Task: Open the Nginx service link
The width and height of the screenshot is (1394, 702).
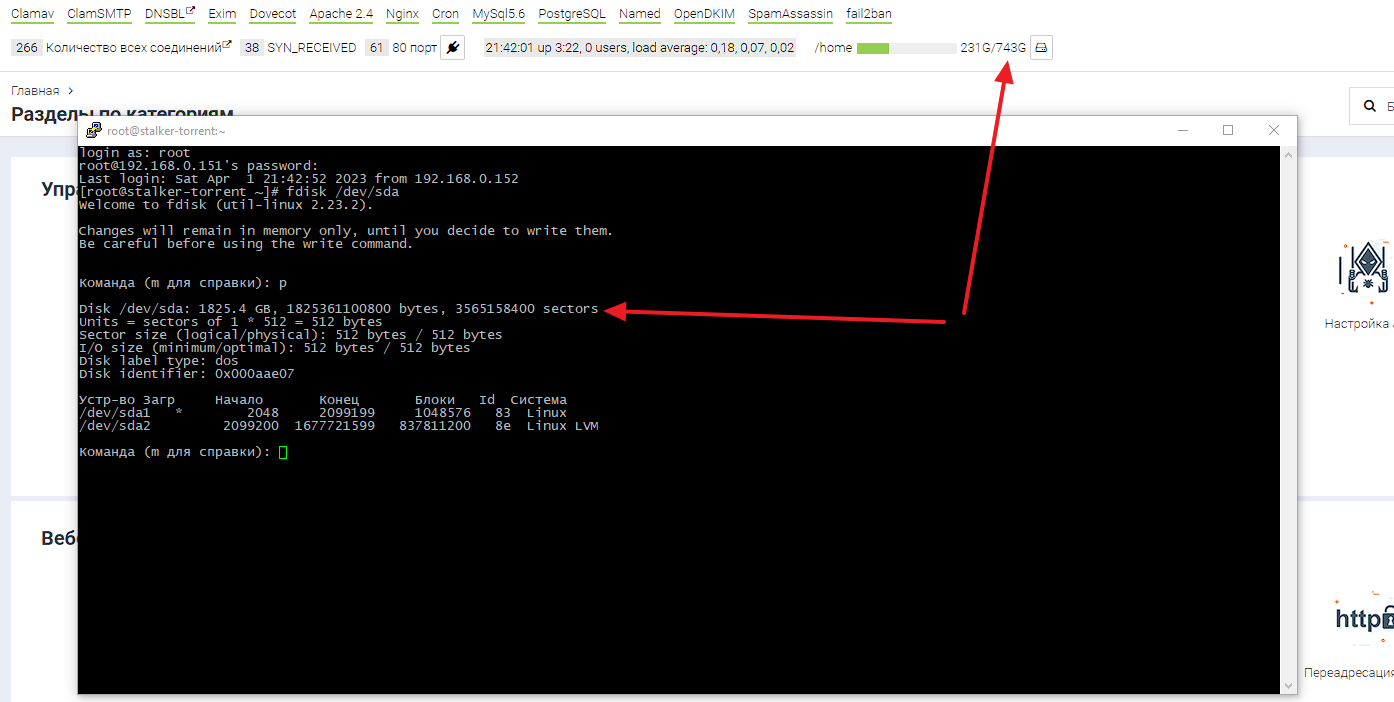Action: pyautogui.click(x=402, y=14)
